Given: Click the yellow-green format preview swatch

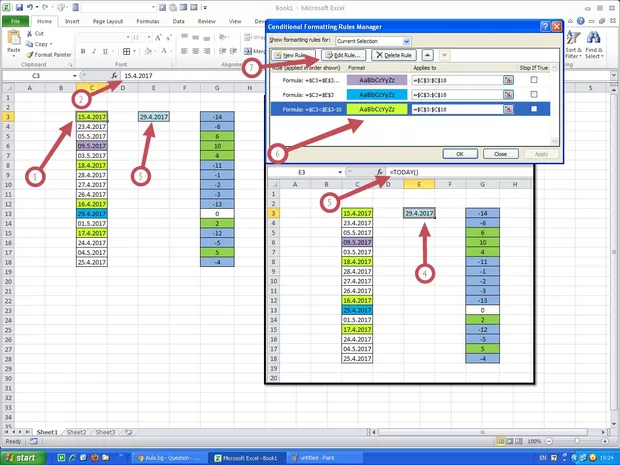Looking at the screenshot, I should coord(377,110).
